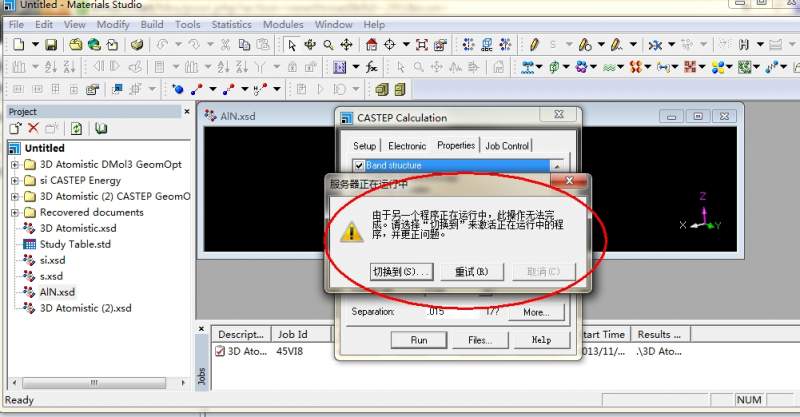Open the Clean structure dropdown arrow
The height and width of the screenshot is (417, 800).
point(671,45)
